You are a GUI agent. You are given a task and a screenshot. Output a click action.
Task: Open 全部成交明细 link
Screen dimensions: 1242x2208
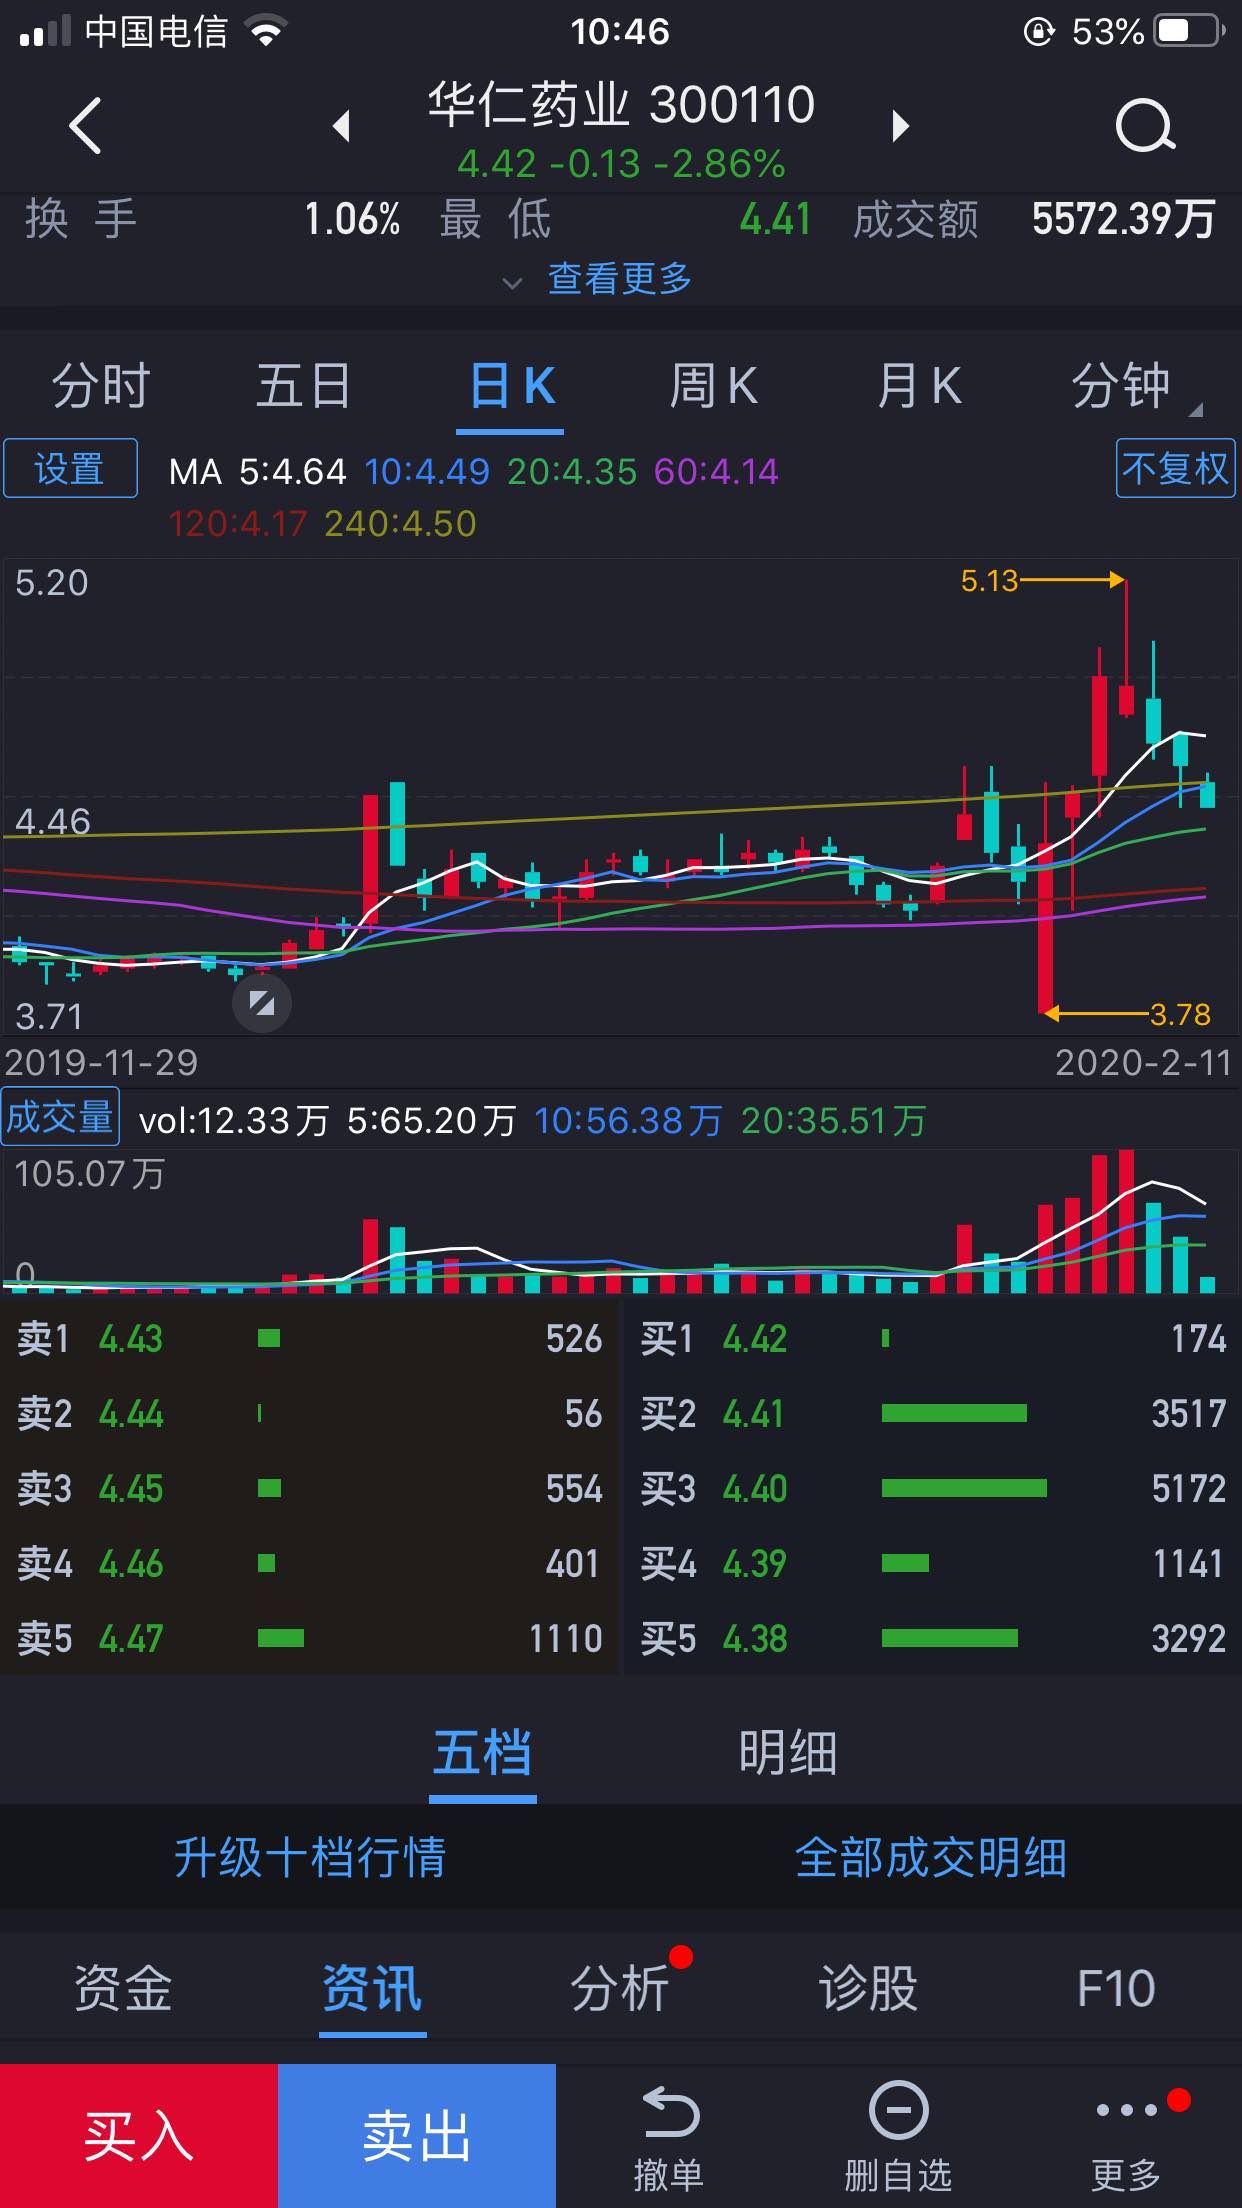931,1858
